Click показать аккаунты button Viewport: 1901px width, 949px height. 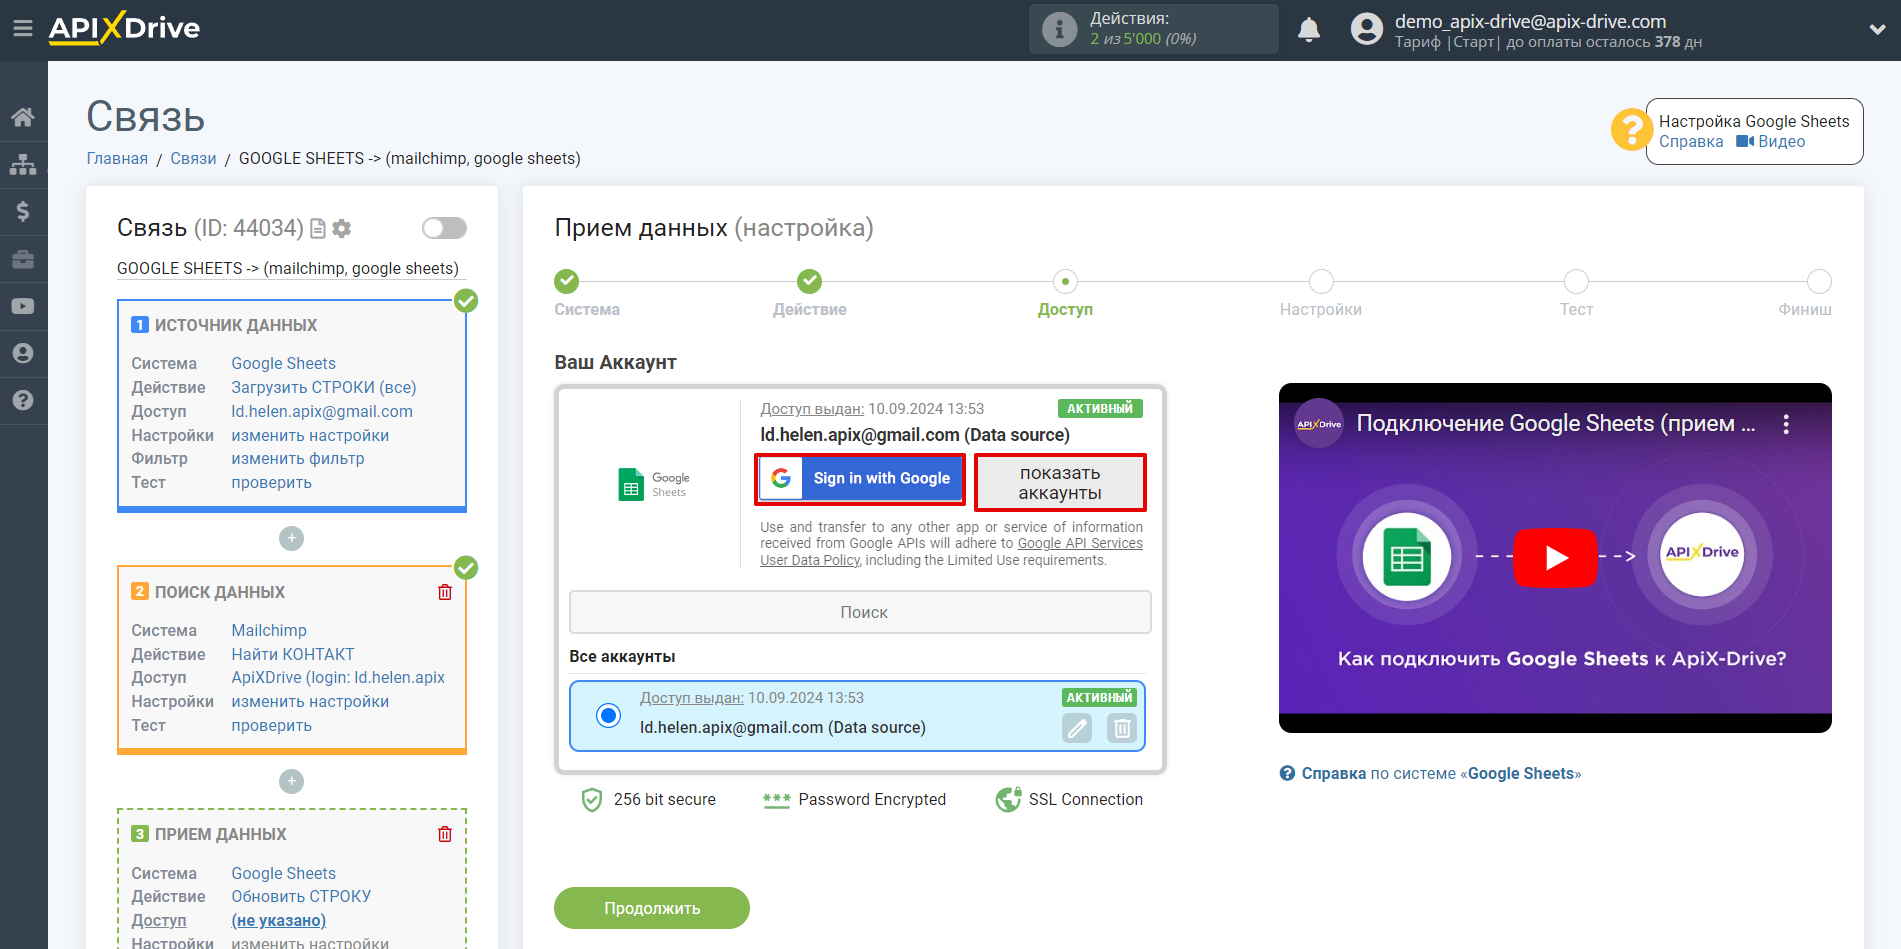(1060, 483)
